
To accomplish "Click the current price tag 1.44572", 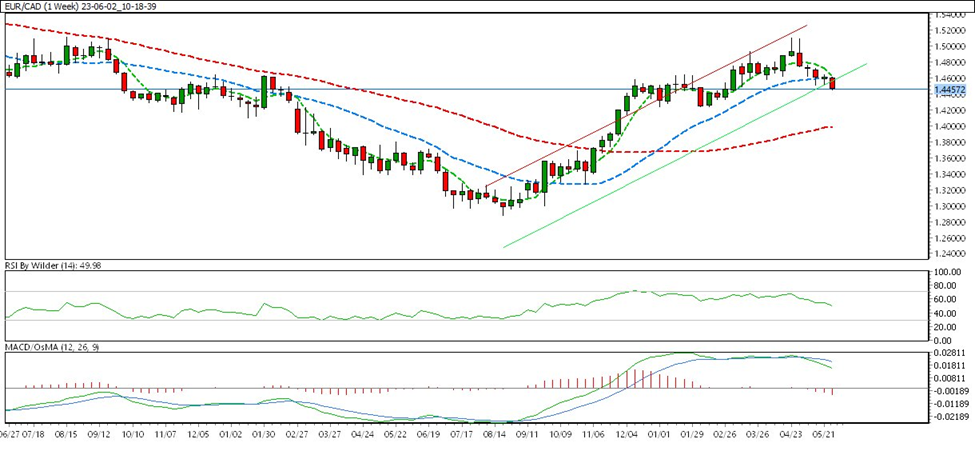I will 950,90.
